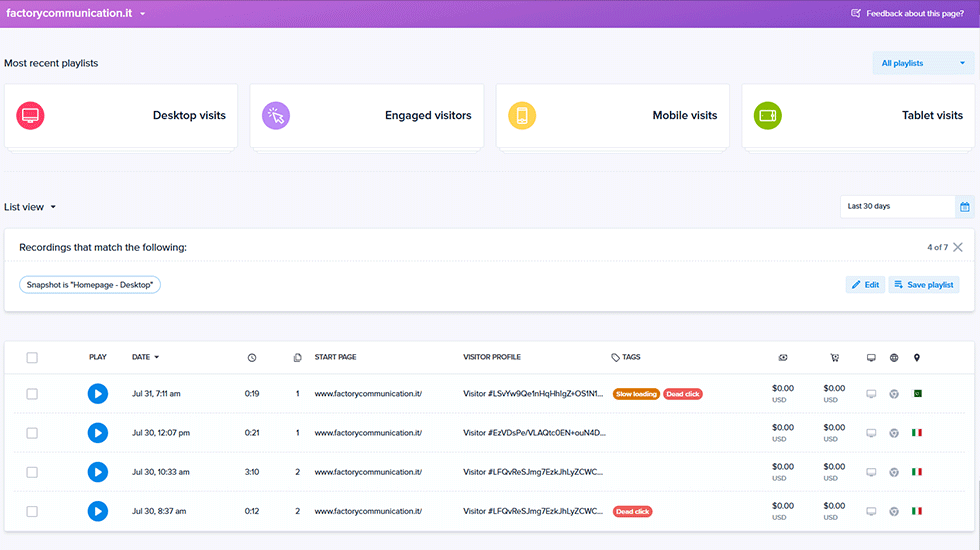
Task: Click the device monitor column icon
Action: pos(871,358)
